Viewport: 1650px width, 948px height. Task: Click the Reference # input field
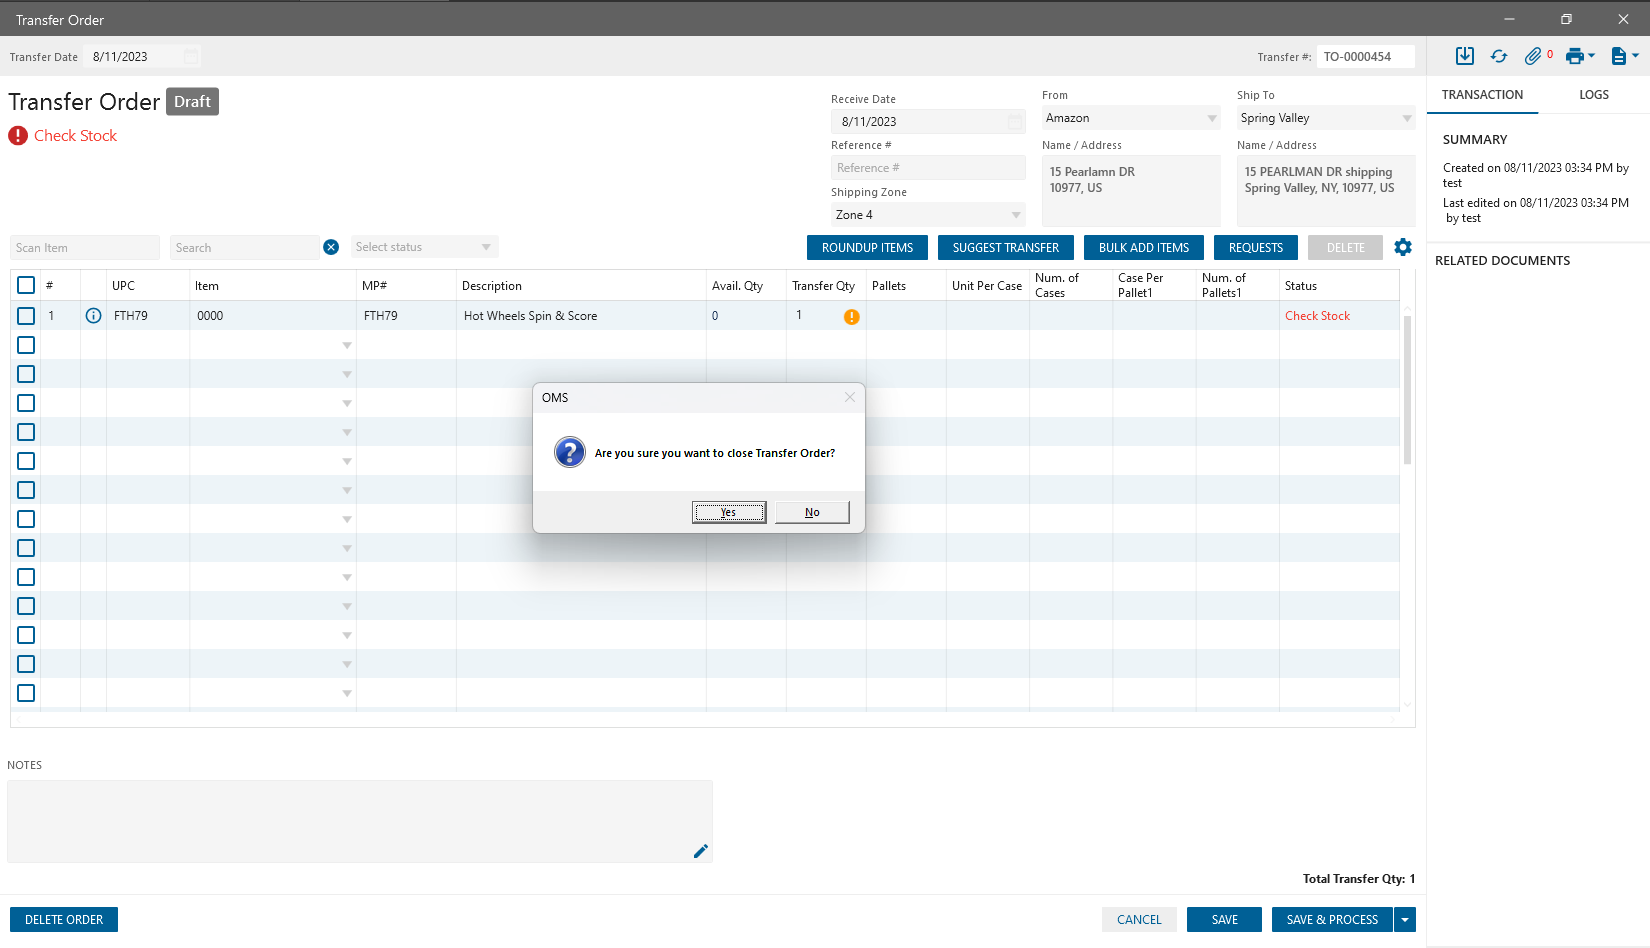click(x=927, y=168)
